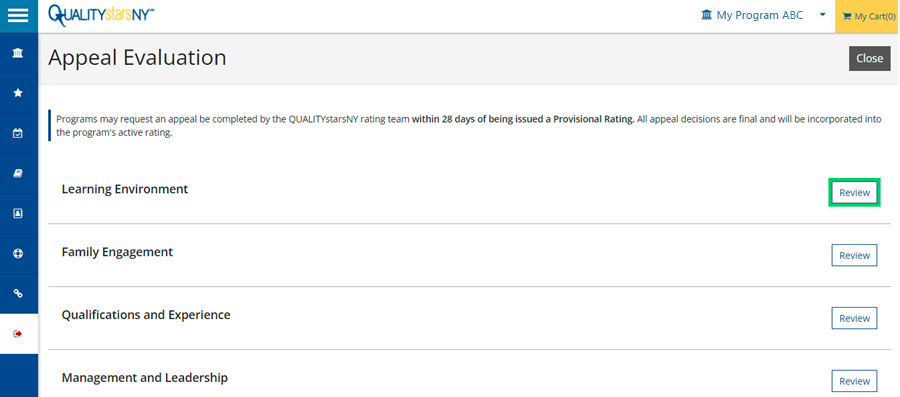Review Qualifications and Experience section
The width and height of the screenshot is (900, 397).
854,318
